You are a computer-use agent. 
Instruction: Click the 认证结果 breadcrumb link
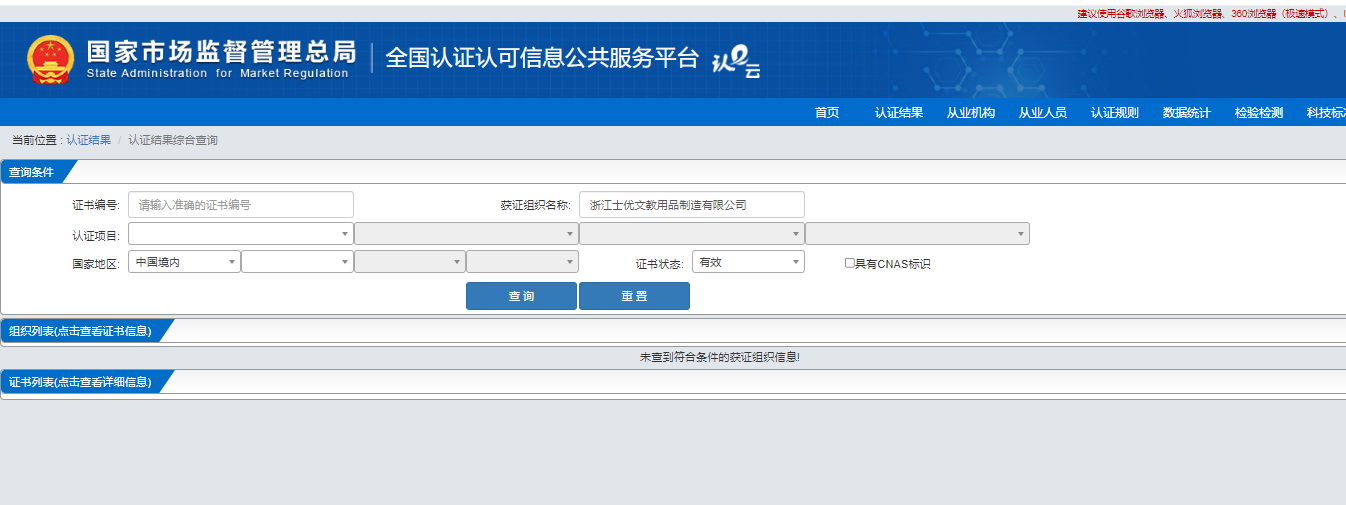[89, 140]
